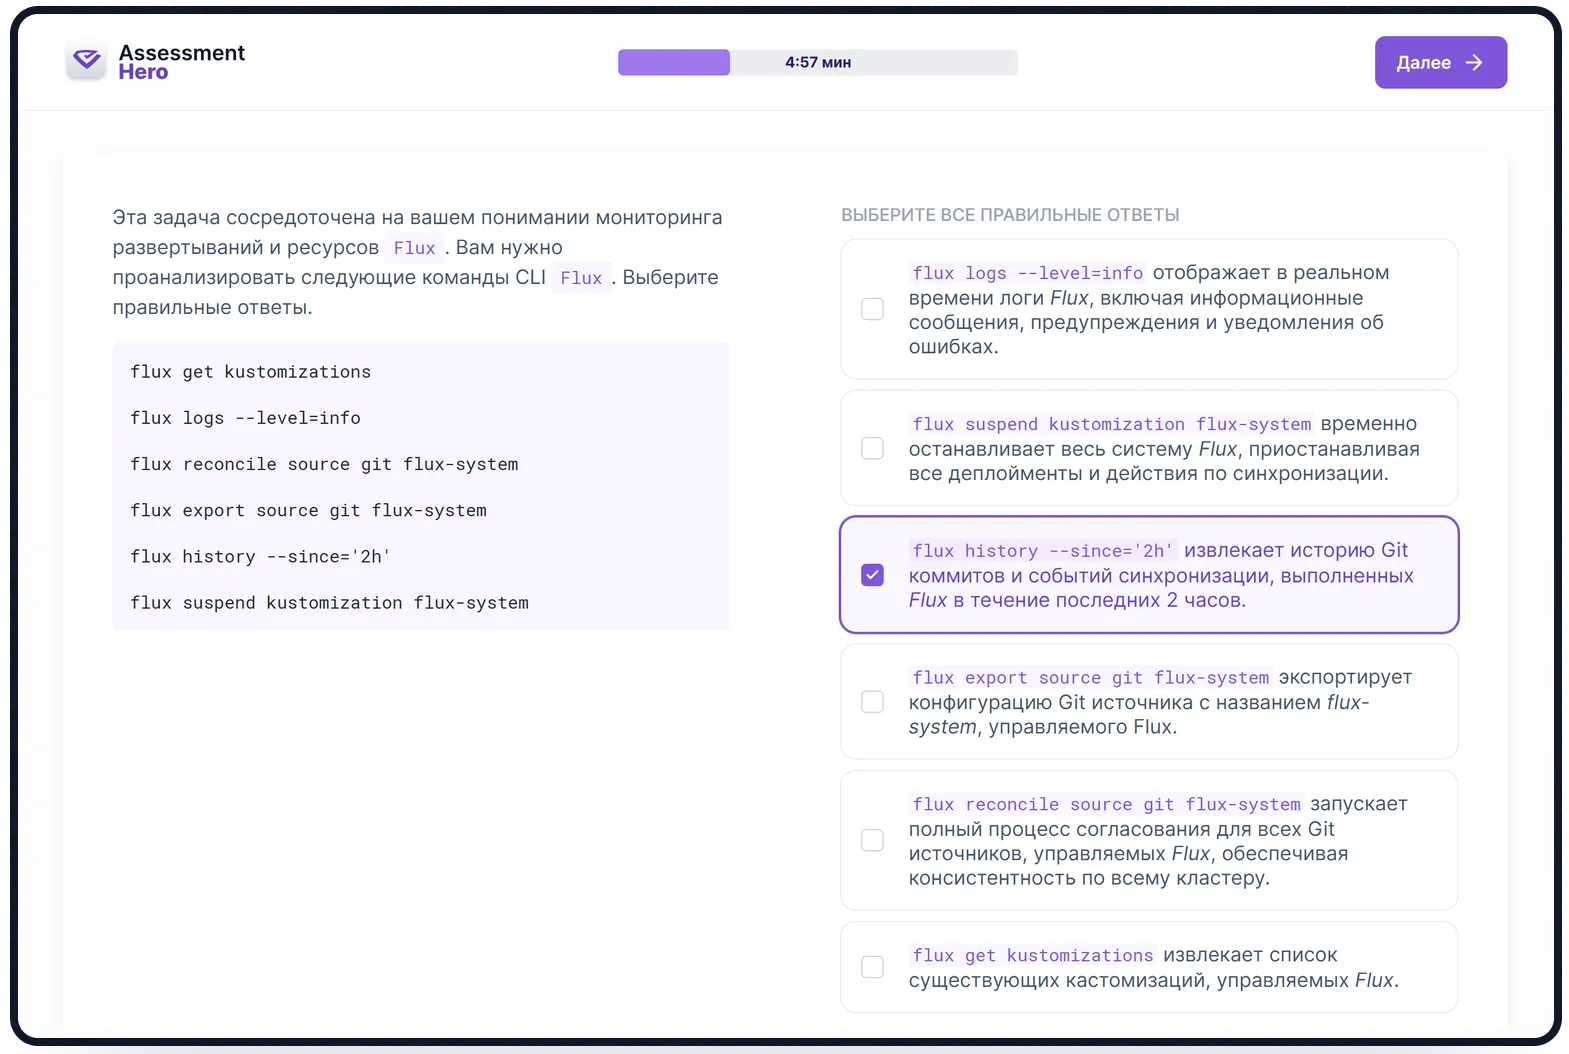1569x1054 pixels.
Task: Check the flux reconcile source git checkbox
Action: click(x=873, y=840)
